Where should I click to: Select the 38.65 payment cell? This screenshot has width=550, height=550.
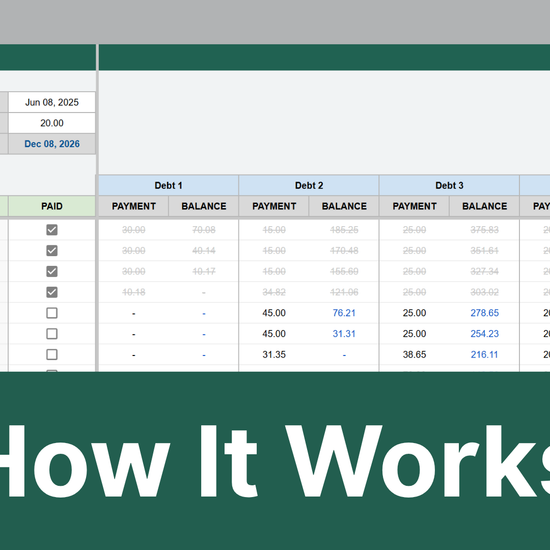pyautogui.click(x=414, y=355)
